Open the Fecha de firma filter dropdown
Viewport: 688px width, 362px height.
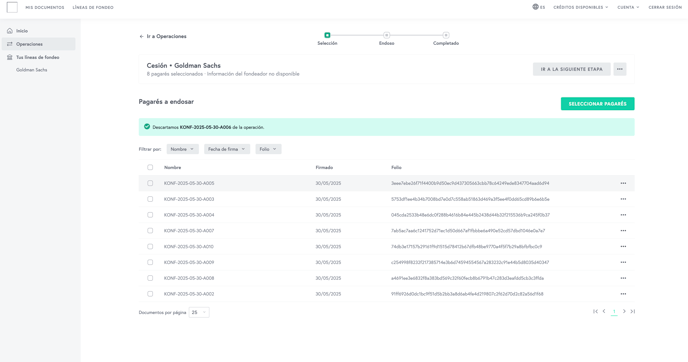pyautogui.click(x=227, y=149)
